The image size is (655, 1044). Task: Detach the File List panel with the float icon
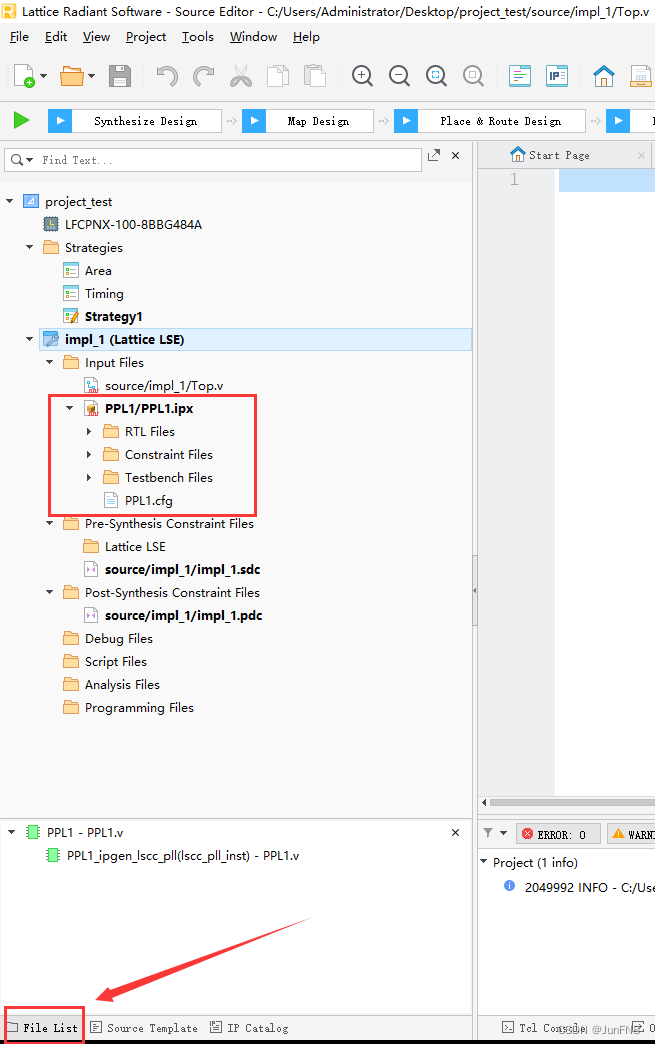coord(434,155)
